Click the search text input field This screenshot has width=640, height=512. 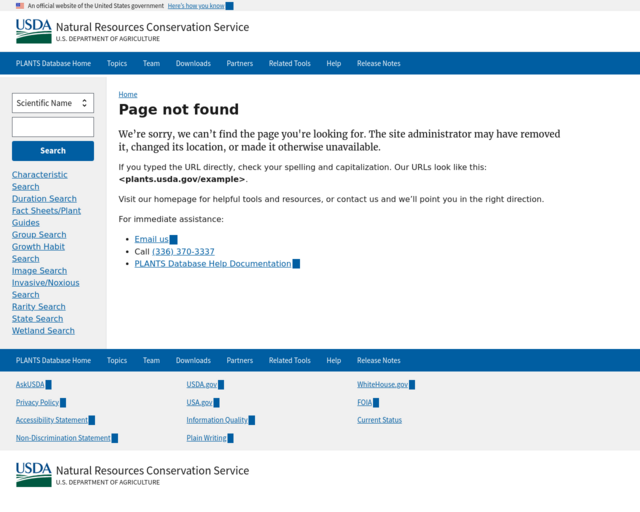tap(53, 127)
